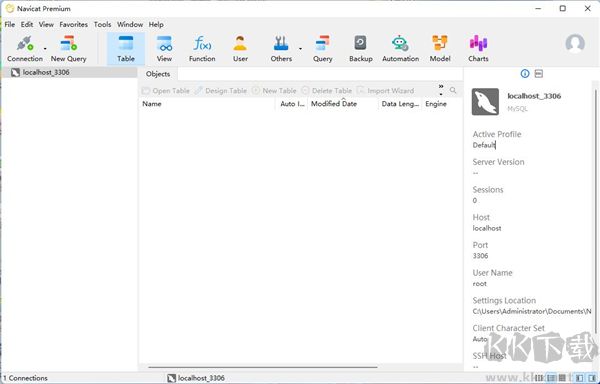Click the user avatar sign-in button
Image resolution: width=600 pixels, height=384 pixels.
[x=575, y=44]
